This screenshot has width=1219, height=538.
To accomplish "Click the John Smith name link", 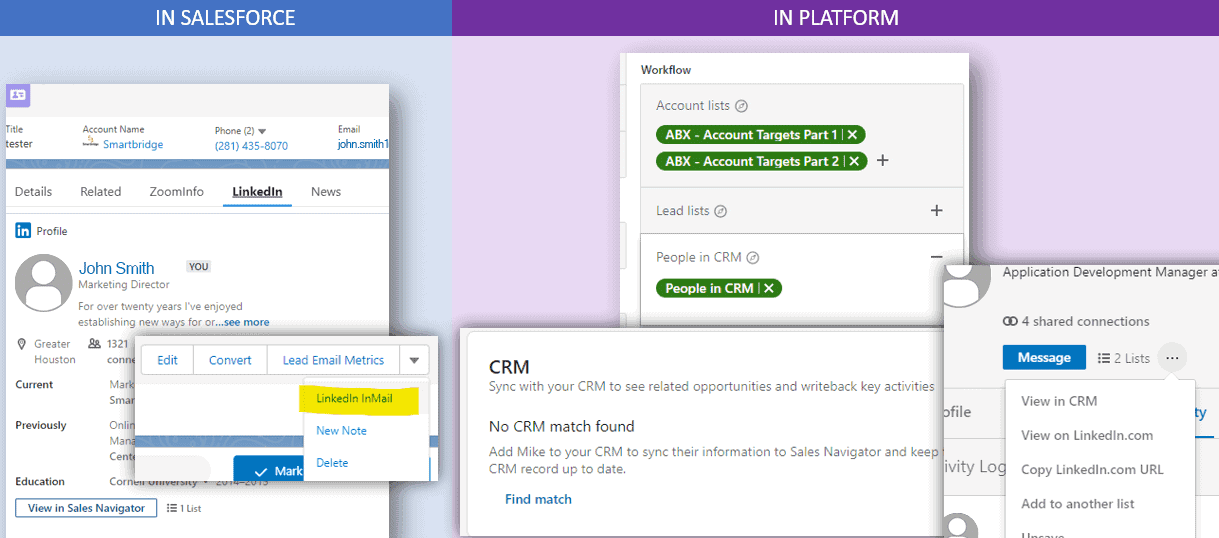I will [116, 268].
